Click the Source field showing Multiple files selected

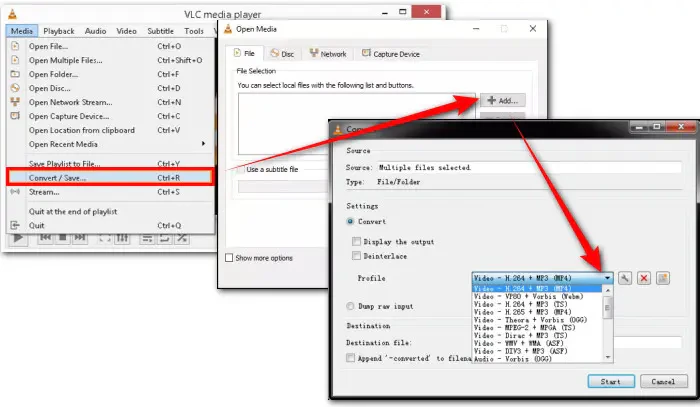[529, 167]
